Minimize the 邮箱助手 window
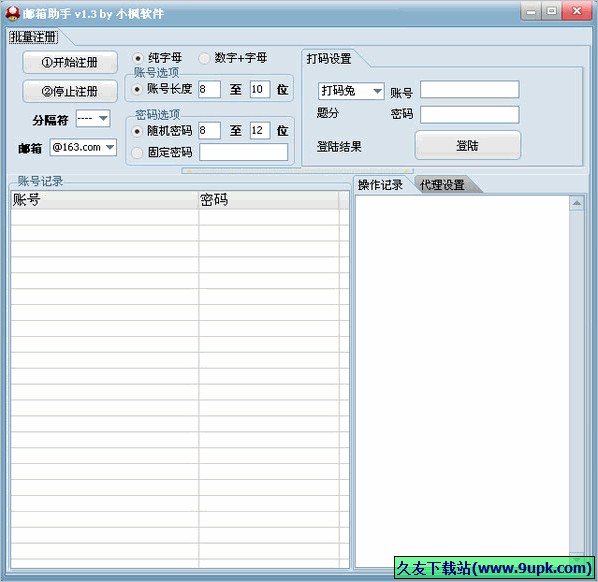Image resolution: width=598 pixels, height=582 pixels. [531, 11]
